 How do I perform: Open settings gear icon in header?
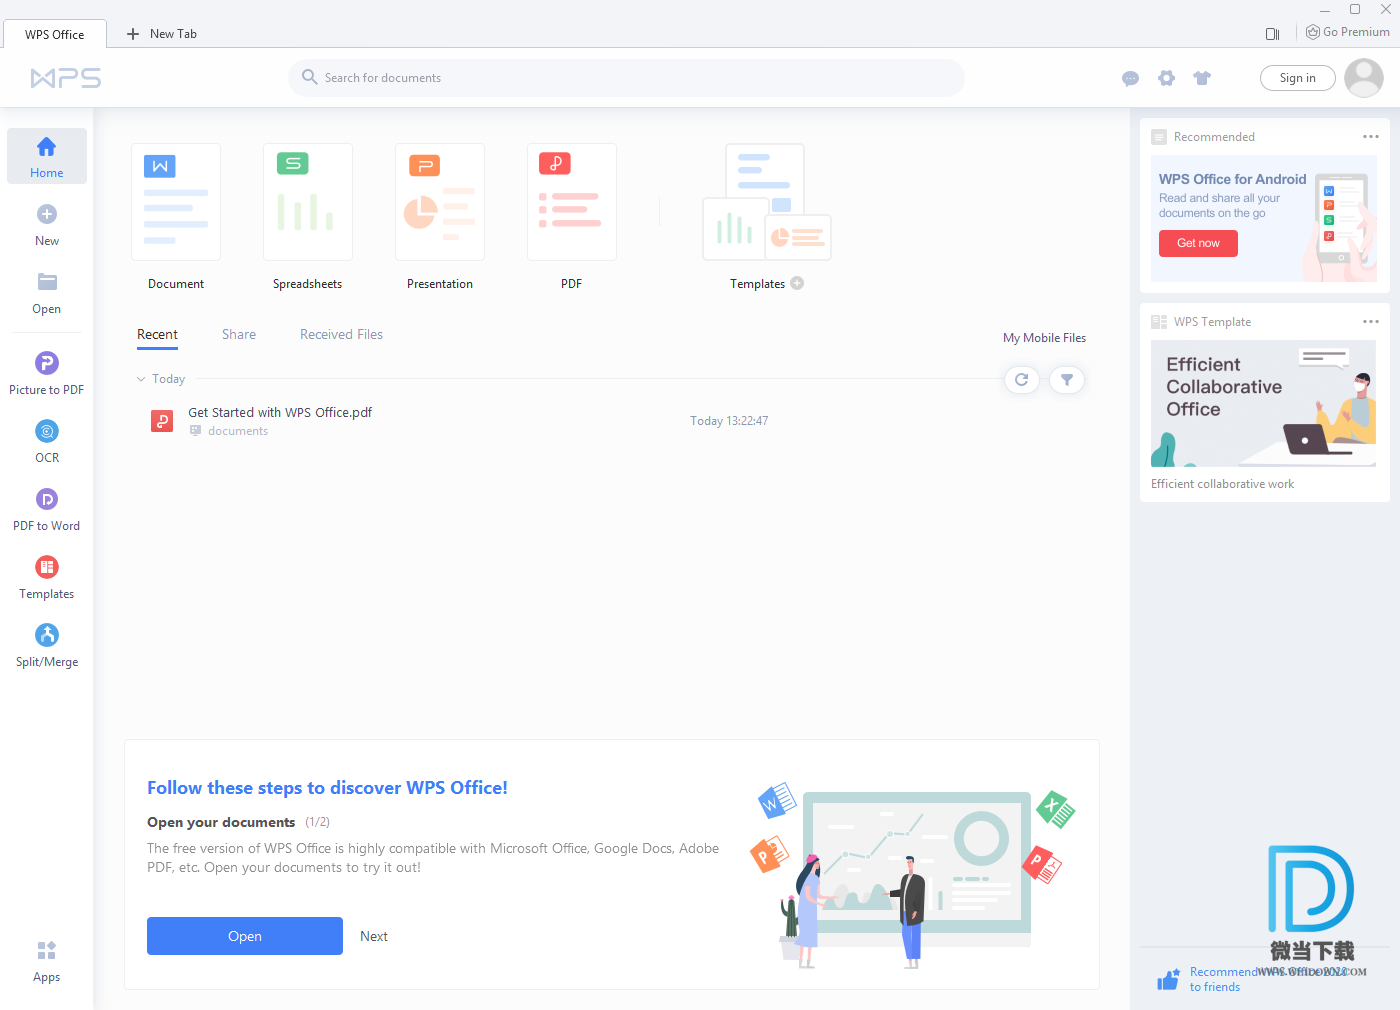(x=1166, y=78)
